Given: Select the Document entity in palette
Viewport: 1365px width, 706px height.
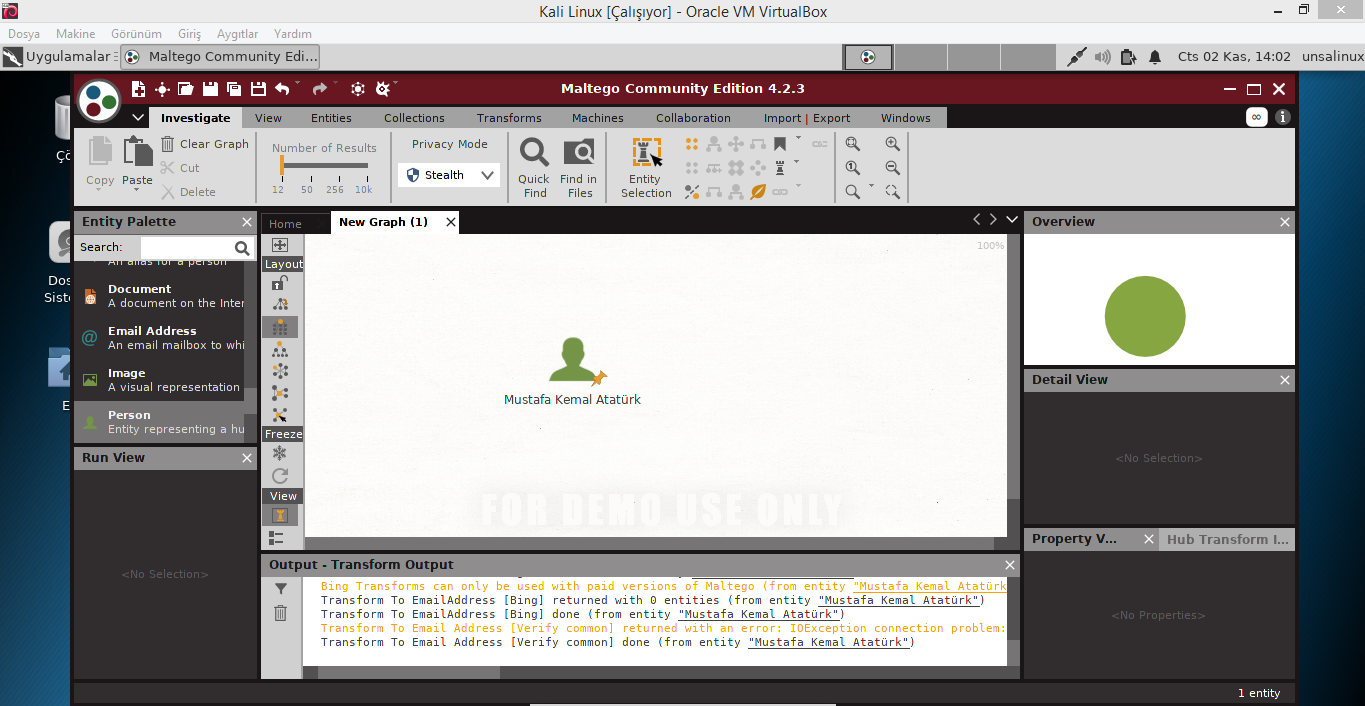Looking at the screenshot, I should click(x=159, y=296).
